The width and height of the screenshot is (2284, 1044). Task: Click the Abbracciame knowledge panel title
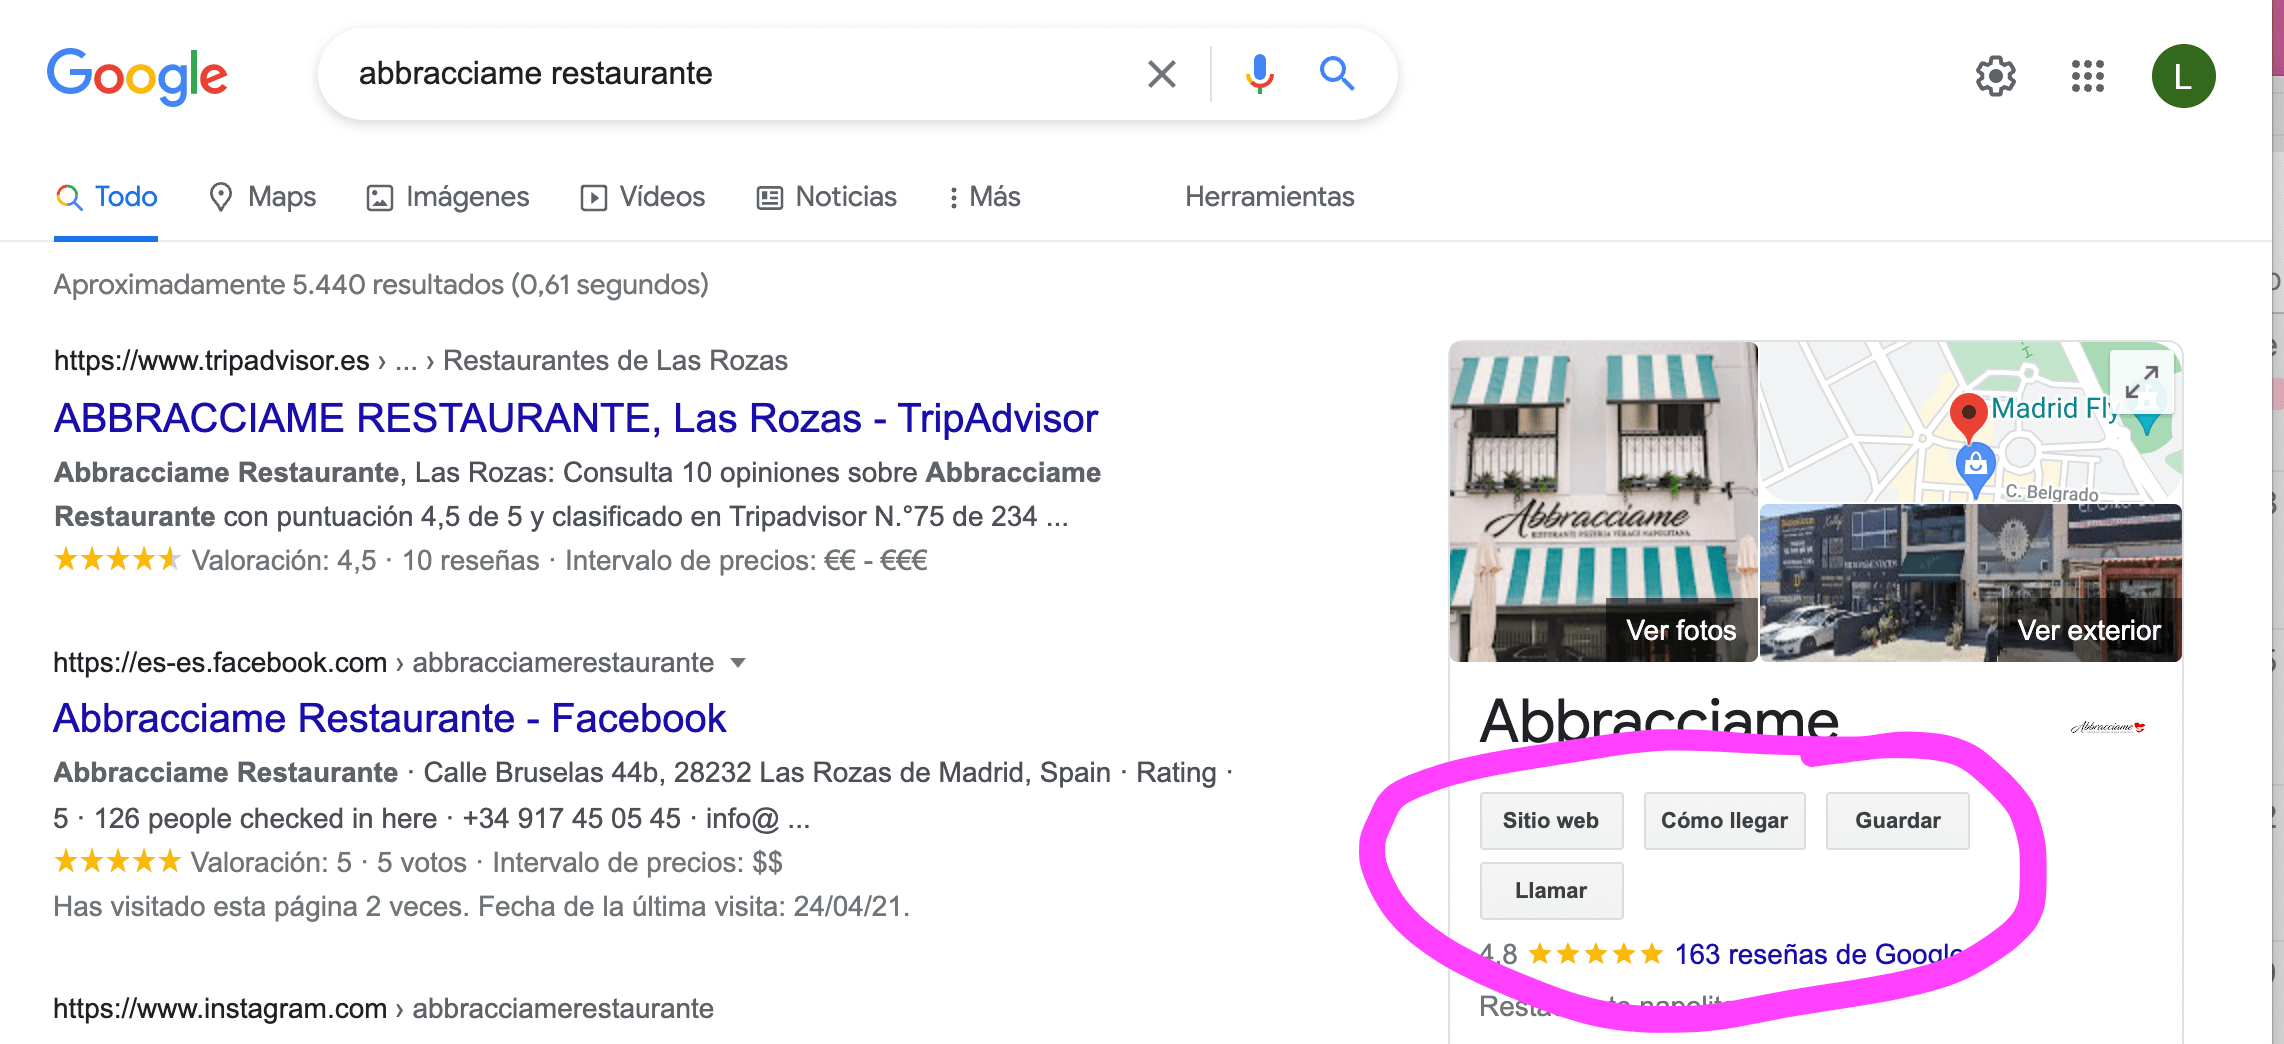click(1659, 721)
